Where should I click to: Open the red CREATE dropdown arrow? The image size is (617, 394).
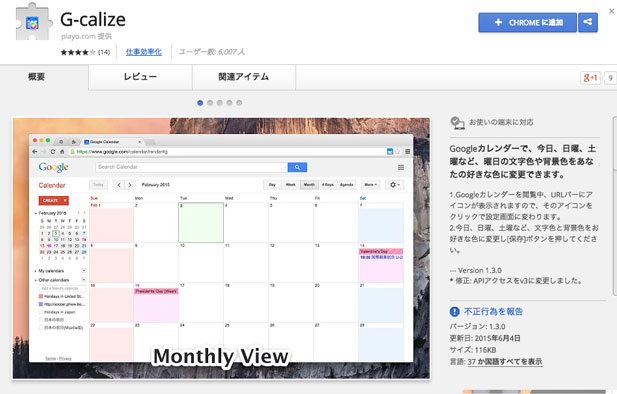tap(65, 200)
